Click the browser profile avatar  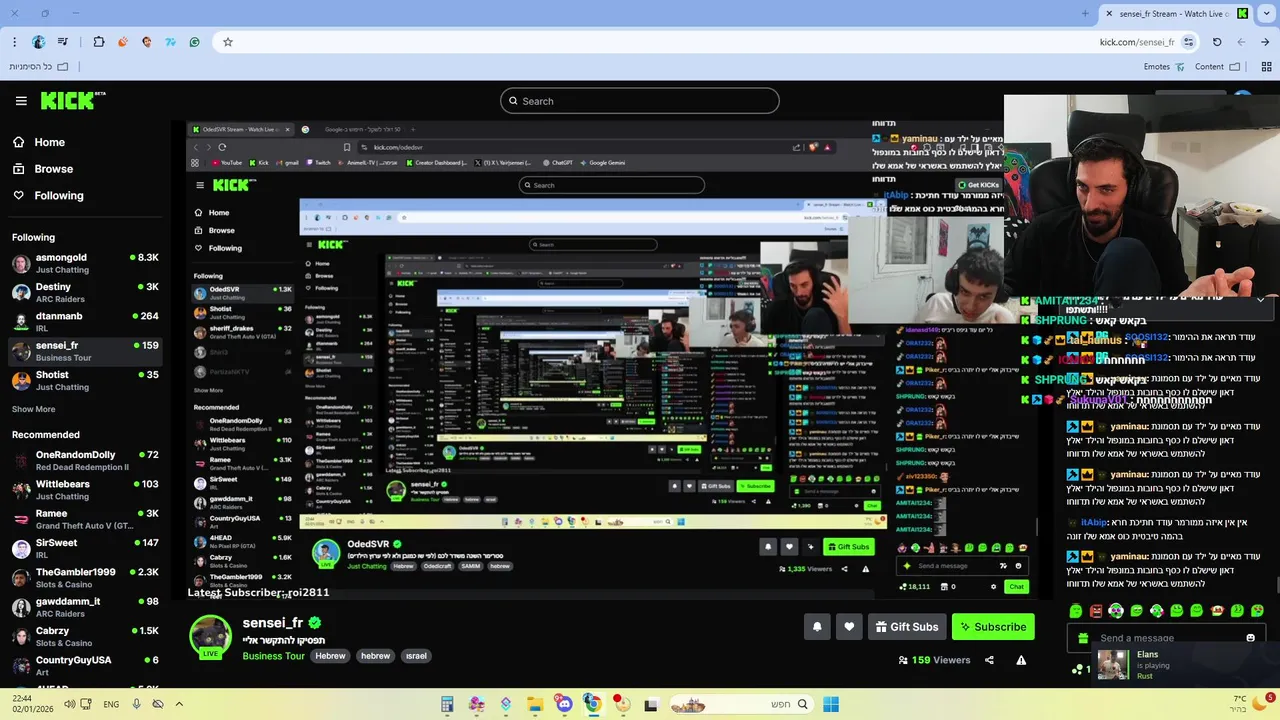[x=38, y=42]
